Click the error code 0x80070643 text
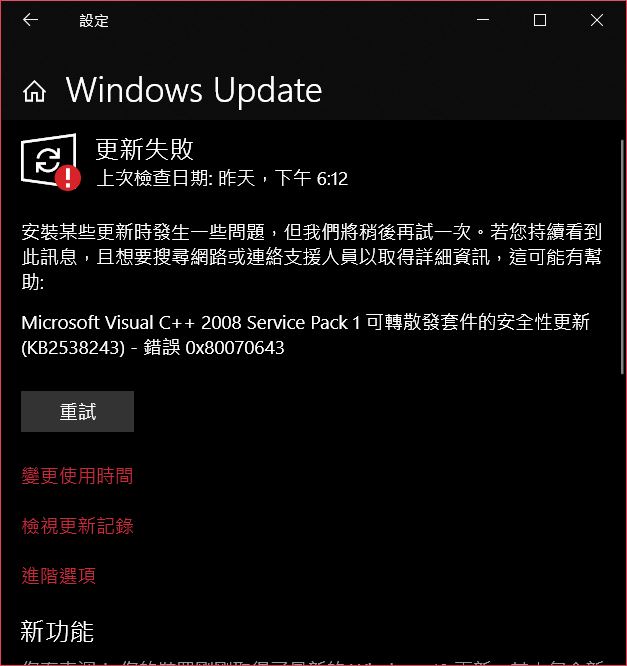Screen dimensions: 627x666 [x=235, y=348]
